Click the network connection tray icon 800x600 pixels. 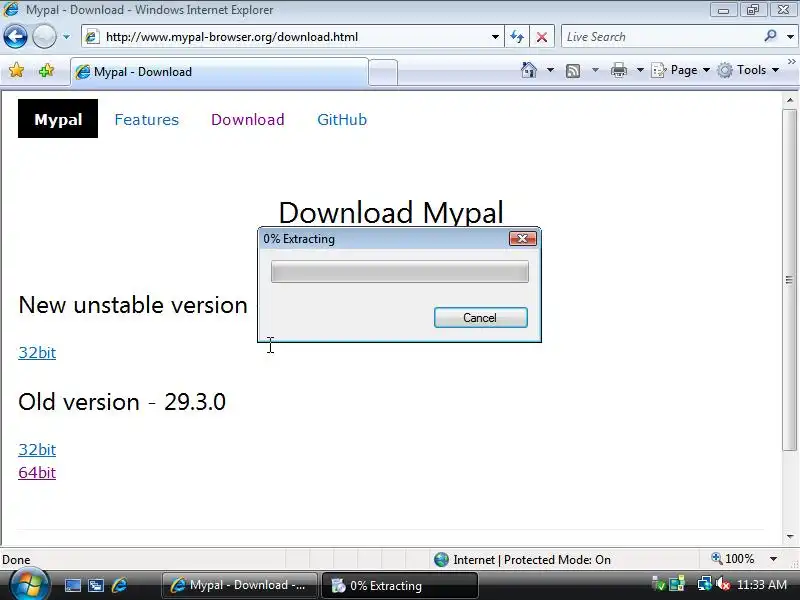click(705, 584)
